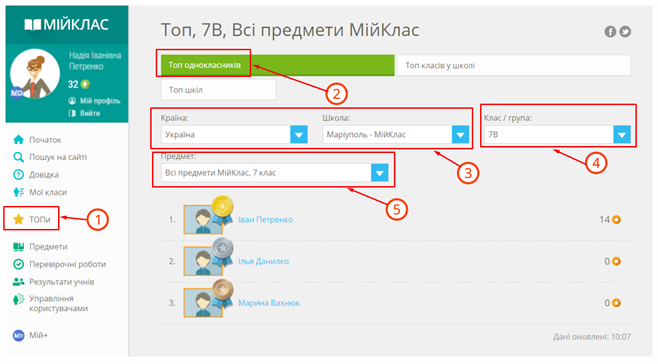Open Іван Петренко's profile link
The width and height of the screenshot is (658, 364).
[x=266, y=220]
